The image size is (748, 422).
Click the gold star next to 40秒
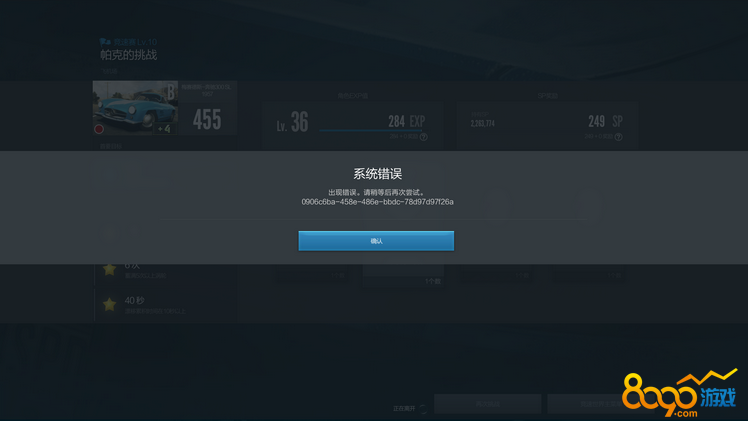pyautogui.click(x=109, y=304)
